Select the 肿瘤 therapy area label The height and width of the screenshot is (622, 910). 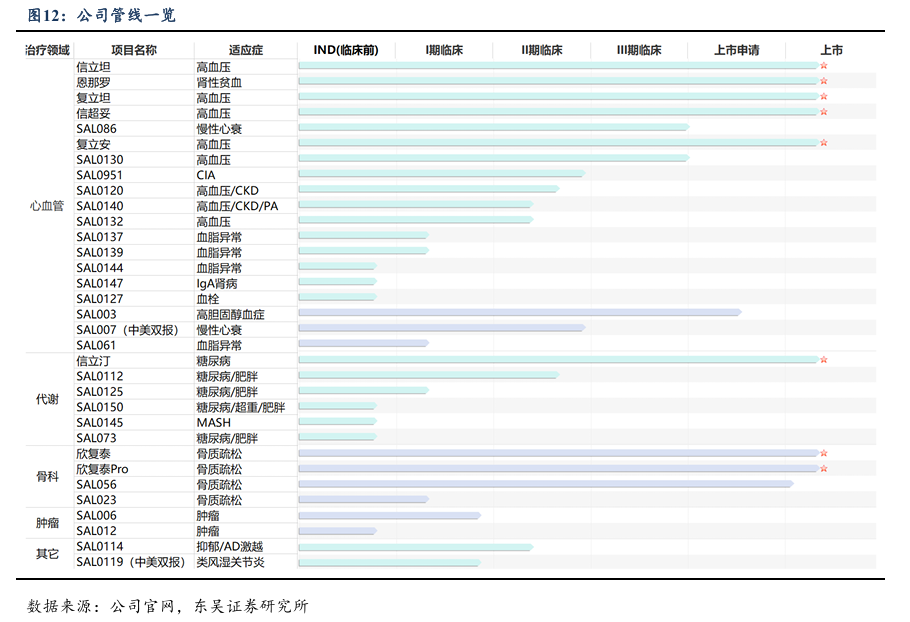pos(47,523)
